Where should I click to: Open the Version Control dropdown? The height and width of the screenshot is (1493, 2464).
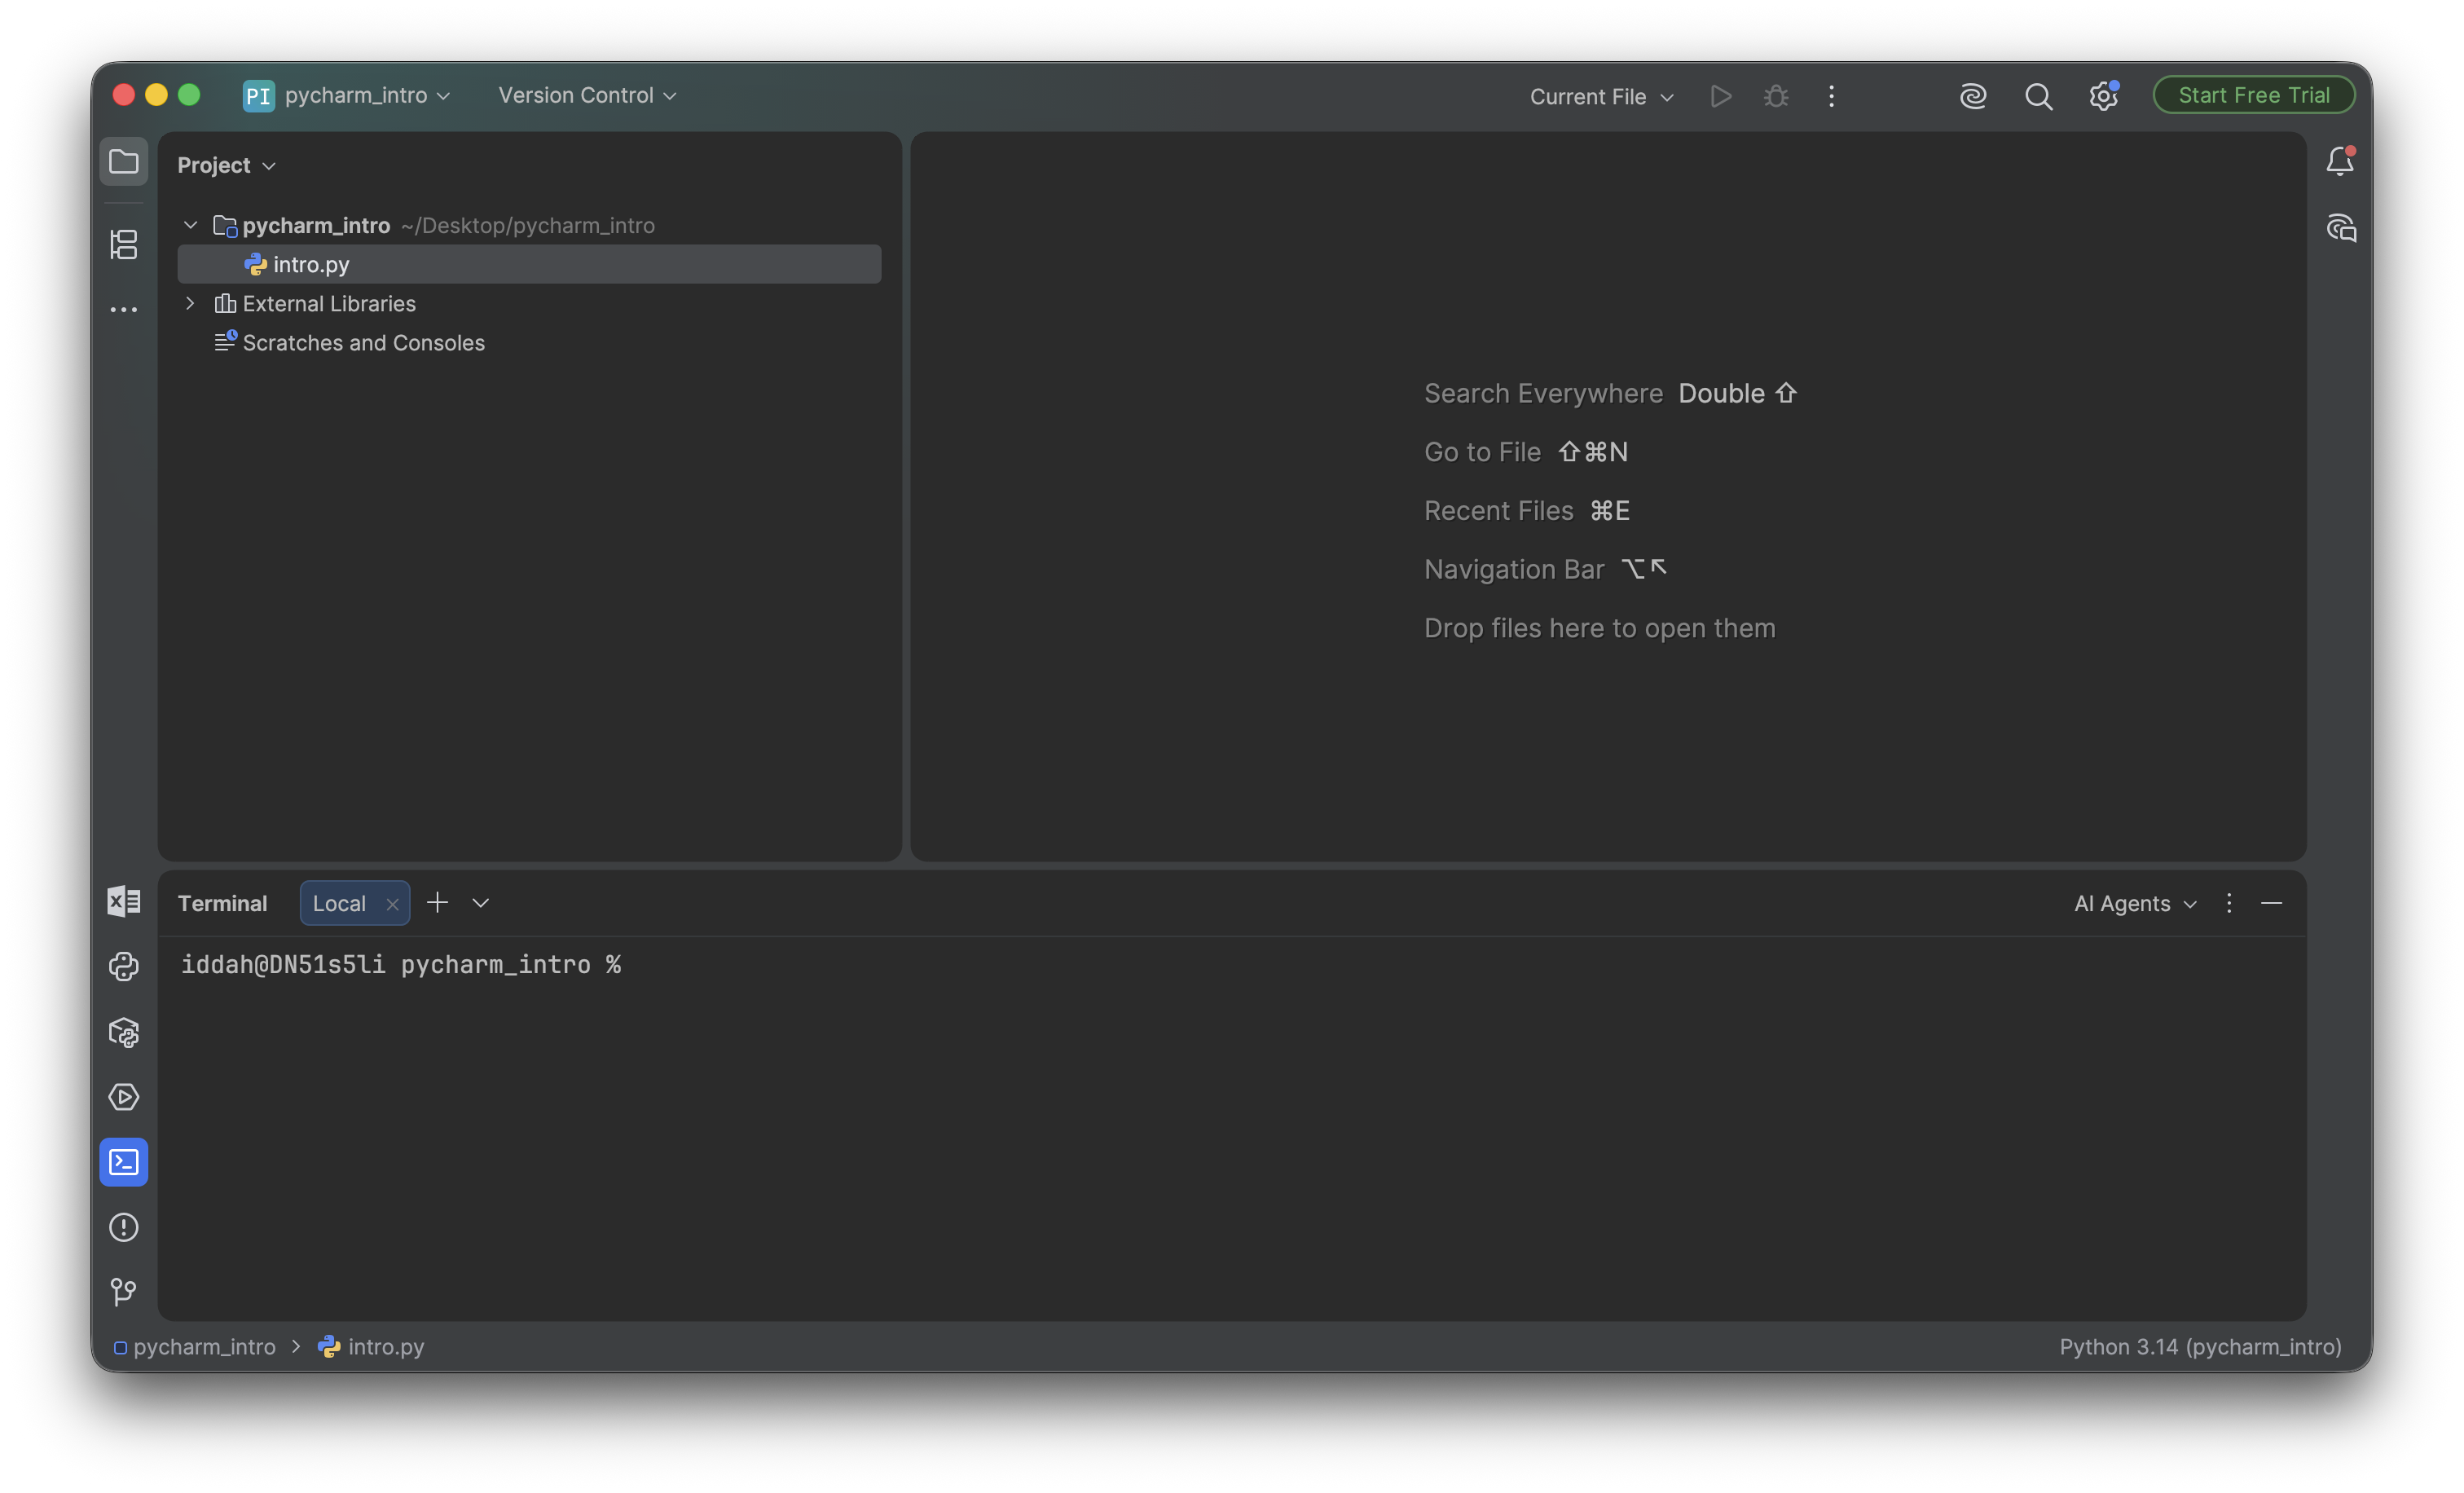[588, 96]
